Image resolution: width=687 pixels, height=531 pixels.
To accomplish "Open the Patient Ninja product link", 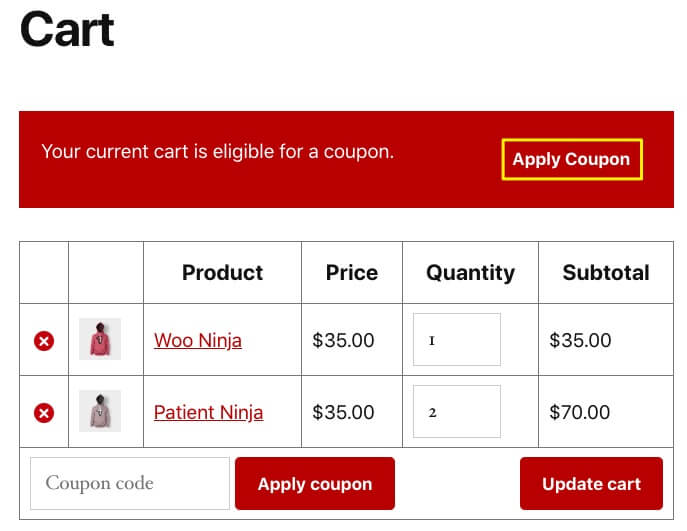I will pyautogui.click(x=208, y=412).
